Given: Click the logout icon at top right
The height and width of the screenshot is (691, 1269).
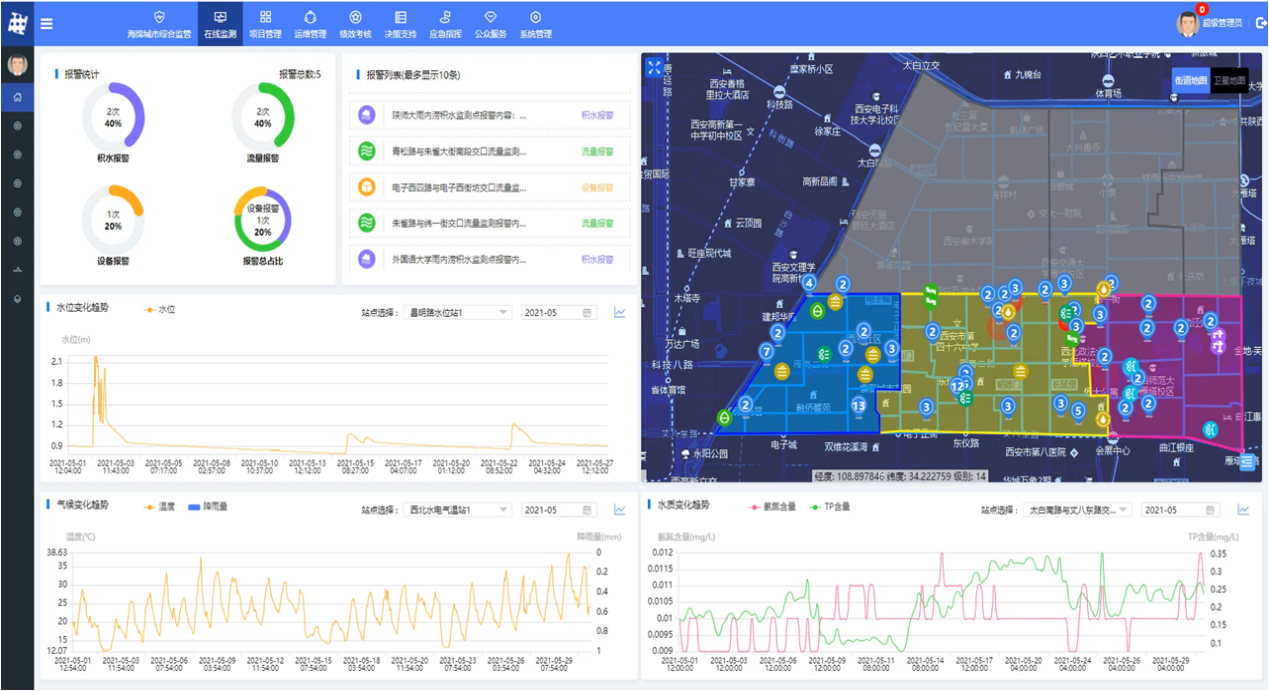Looking at the screenshot, I should (1259, 23).
